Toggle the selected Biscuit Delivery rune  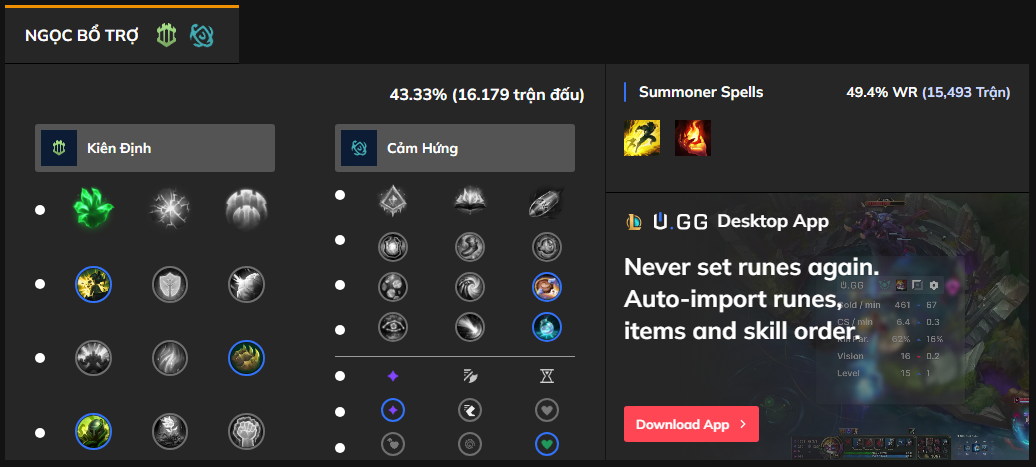point(547,287)
